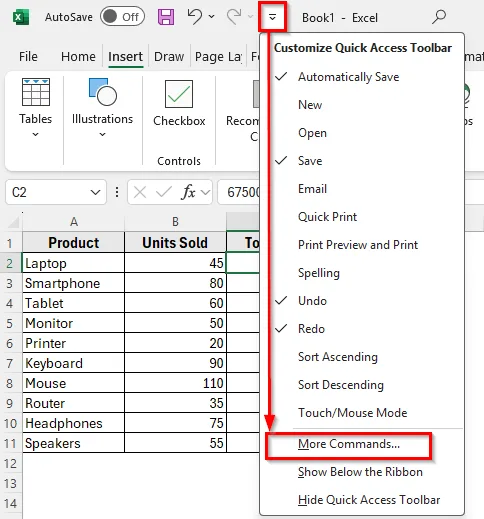The width and height of the screenshot is (484, 519).
Task: Uncheck Undo in Quick Access menu
Action: coord(362,301)
